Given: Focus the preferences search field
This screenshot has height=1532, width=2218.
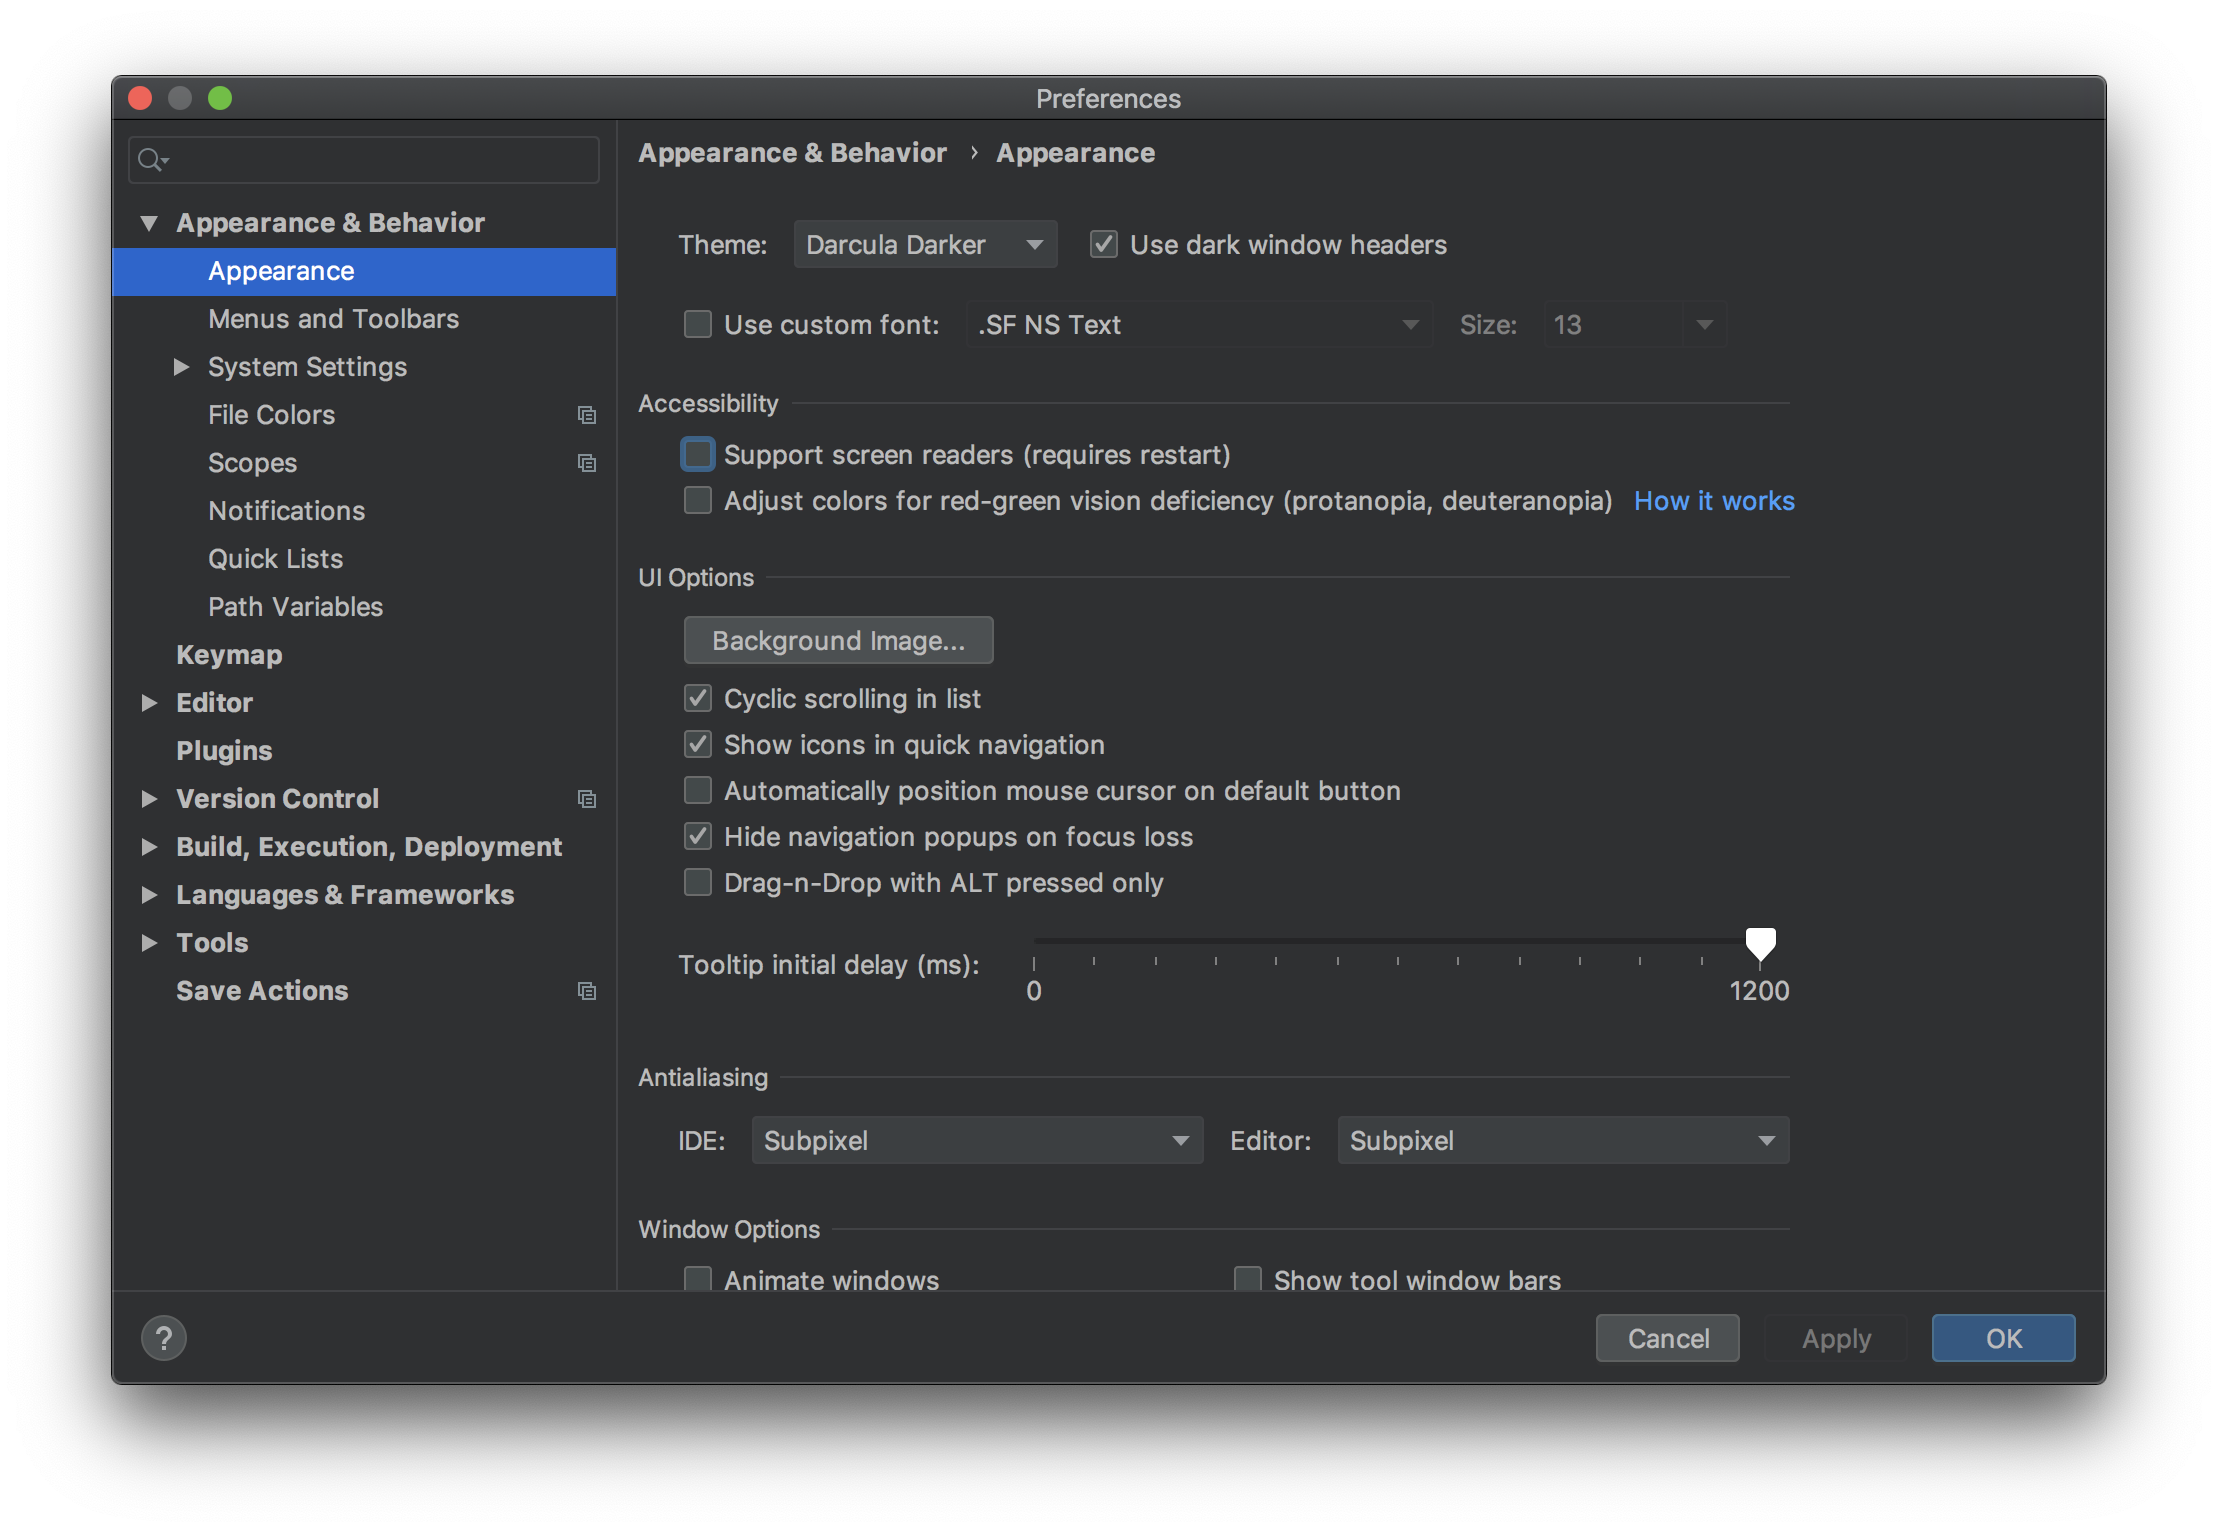Looking at the screenshot, I should (380, 160).
